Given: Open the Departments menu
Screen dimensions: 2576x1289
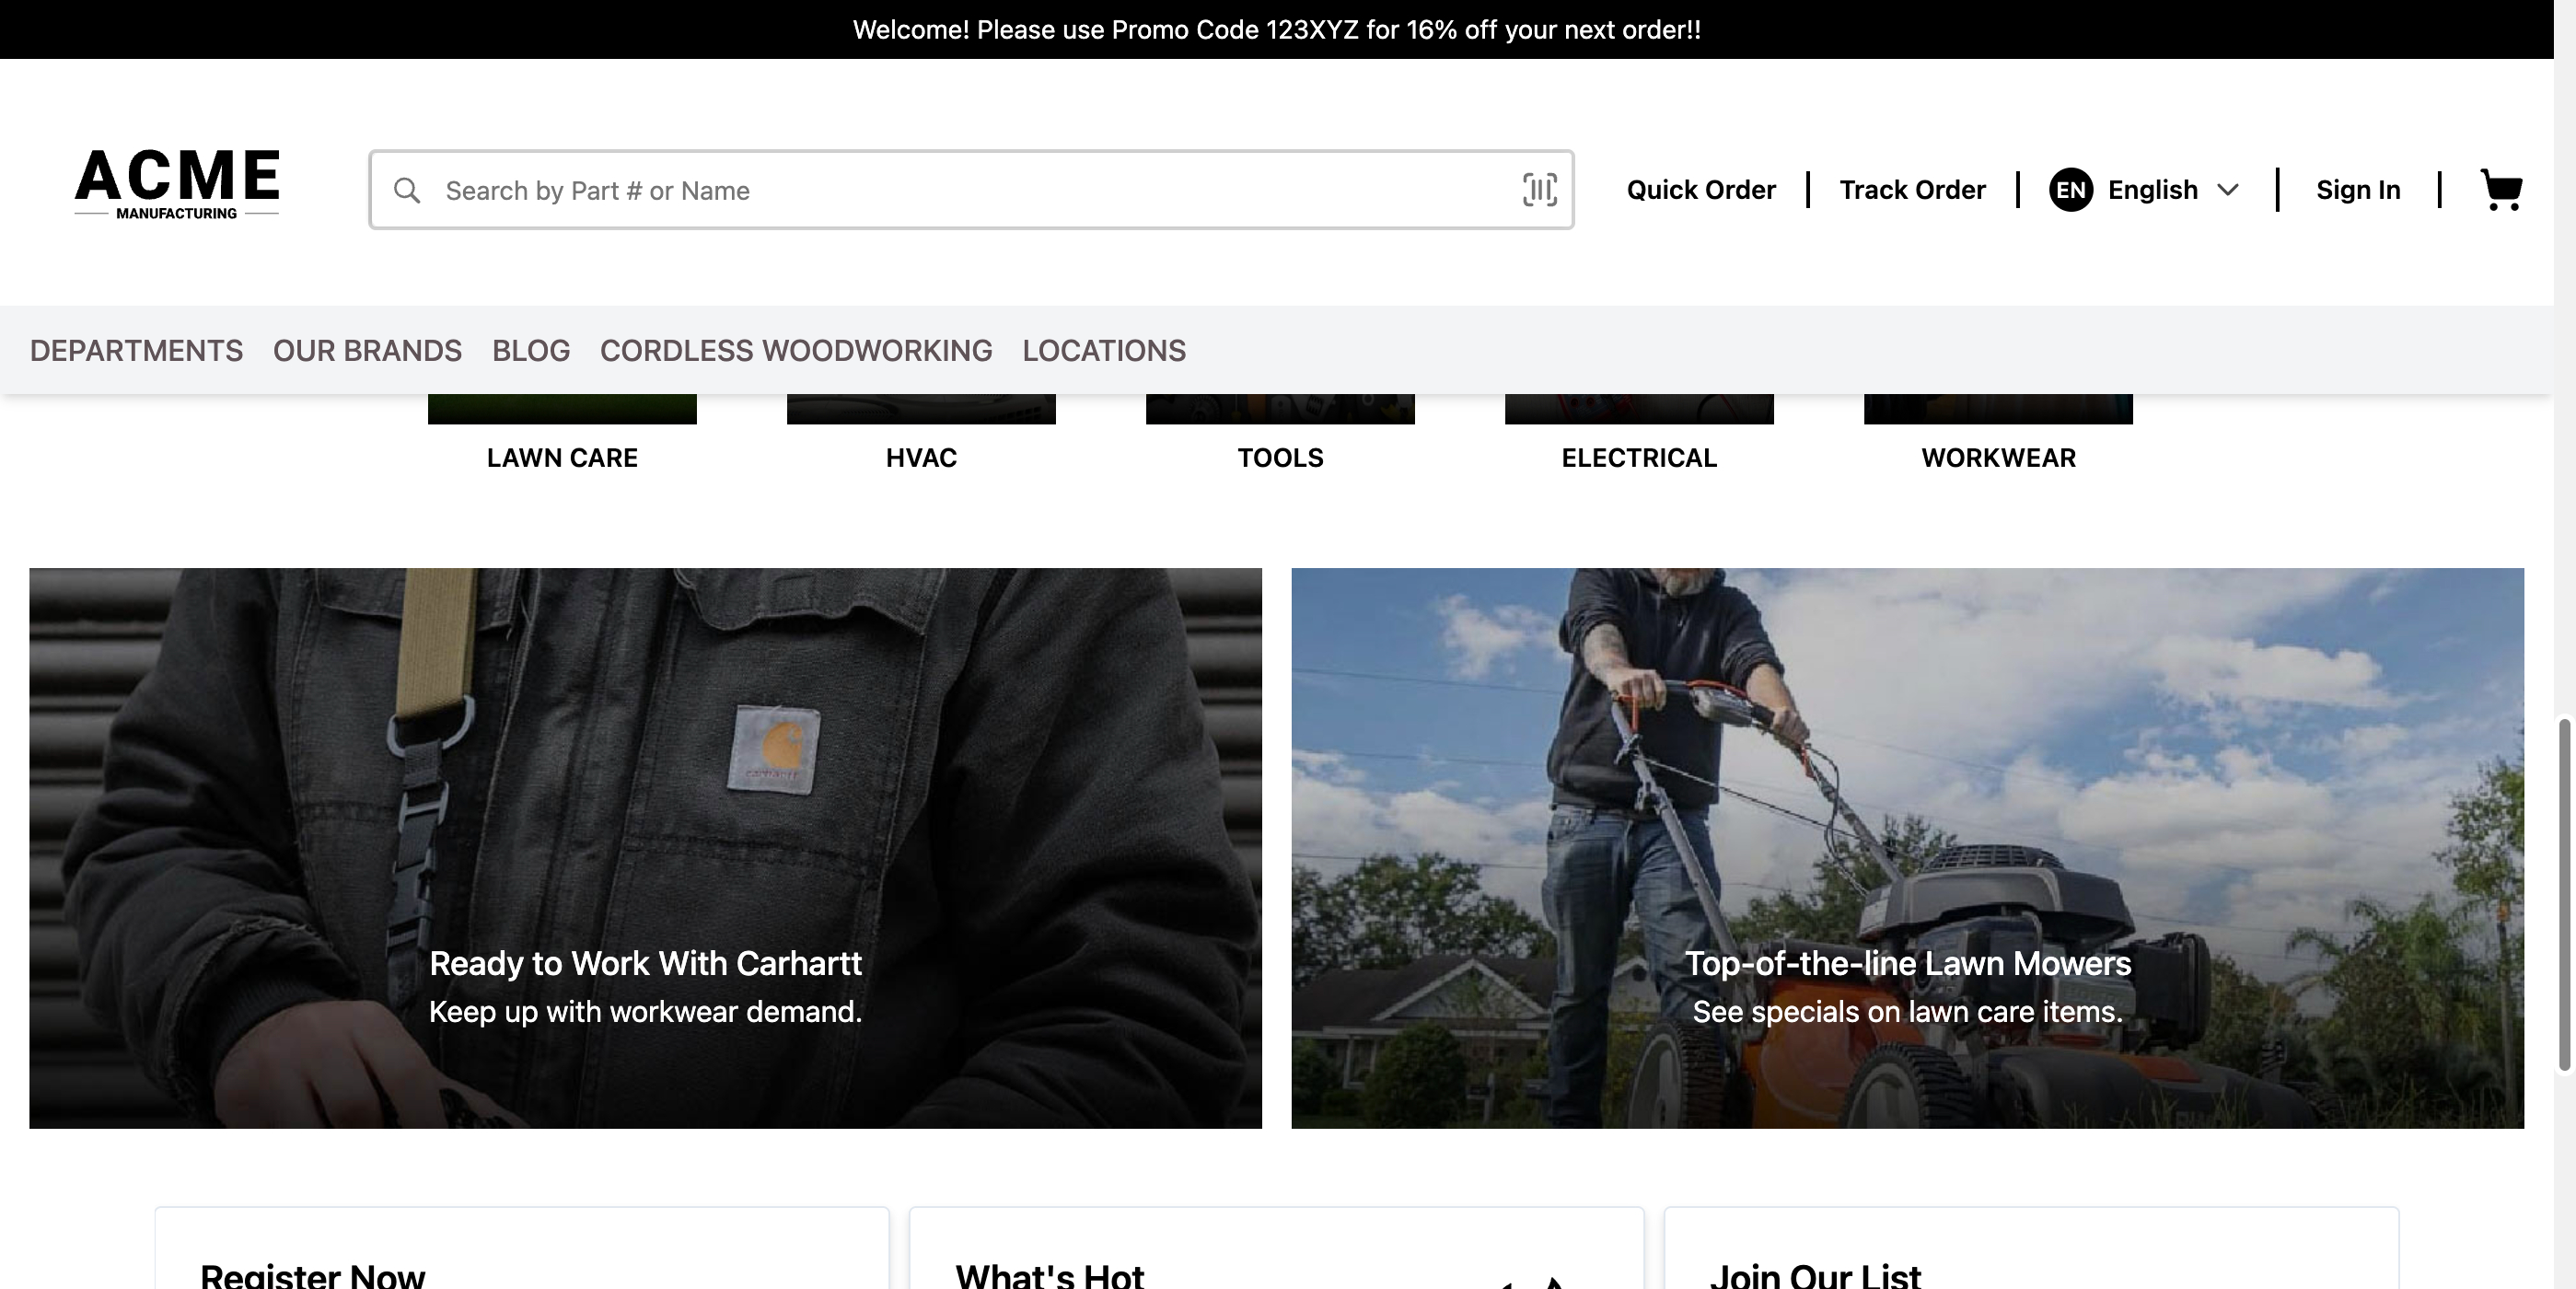Looking at the screenshot, I should coord(136,351).
